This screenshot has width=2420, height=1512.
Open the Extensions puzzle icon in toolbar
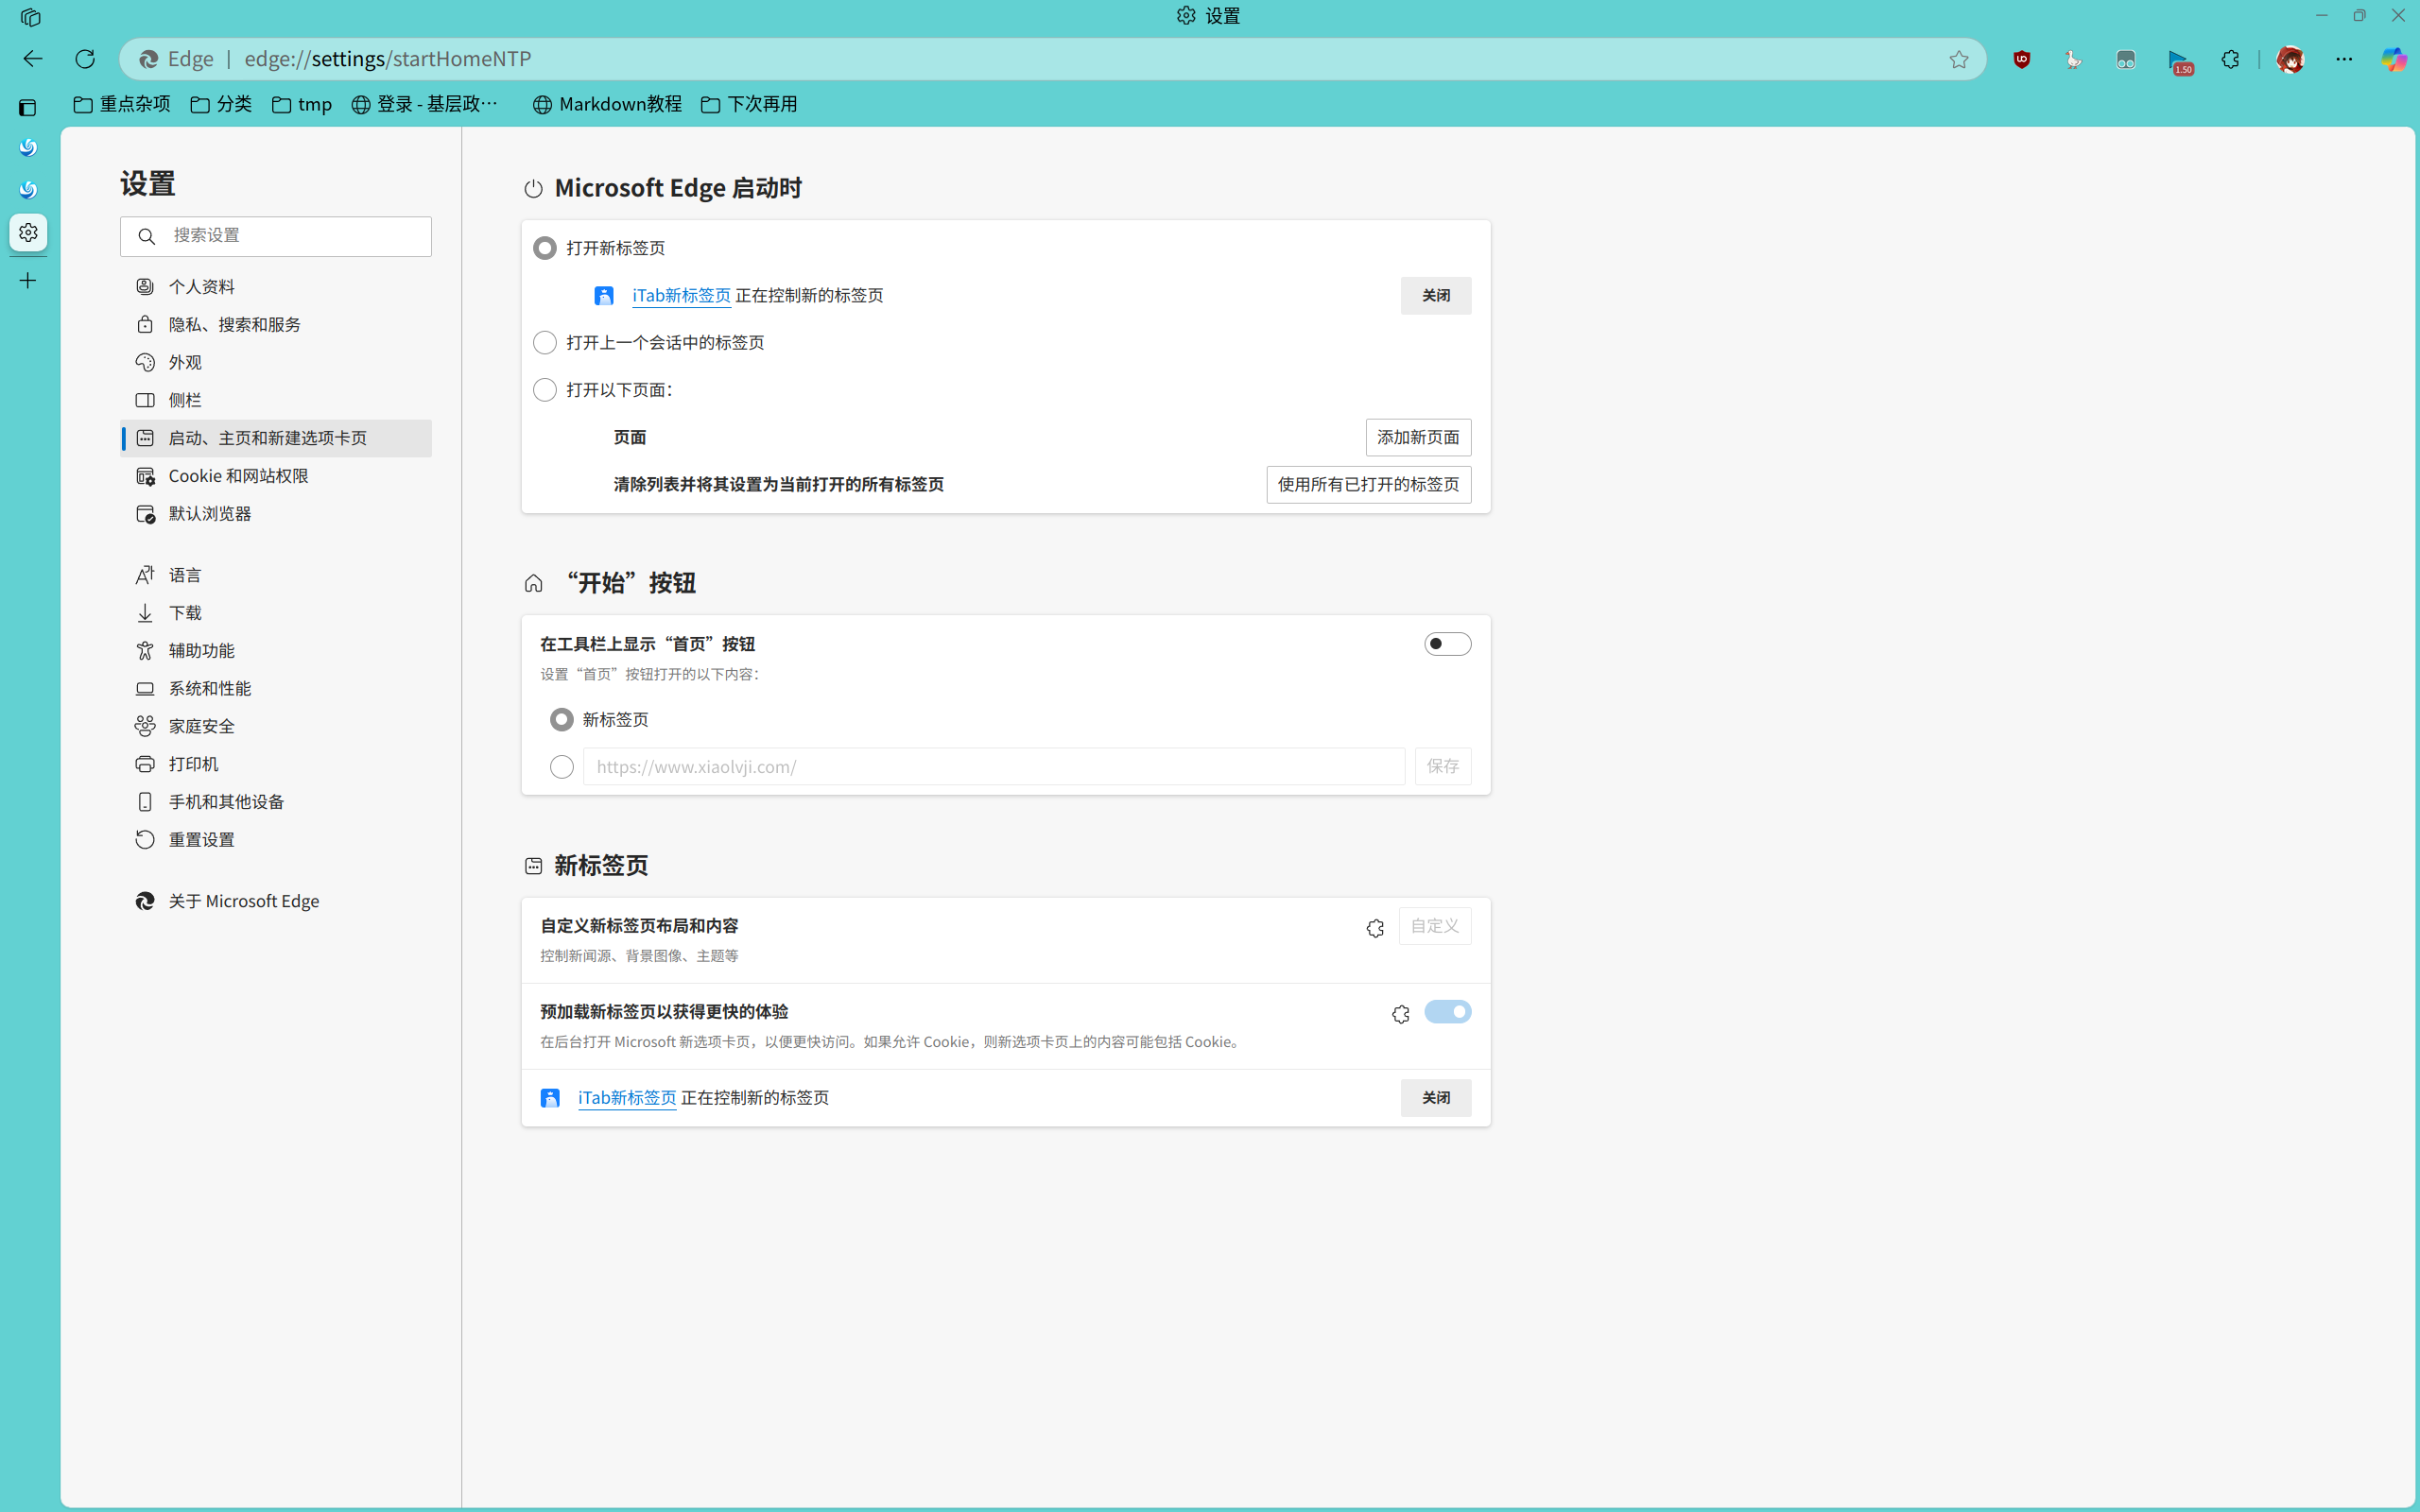(x=2230, y=60)
